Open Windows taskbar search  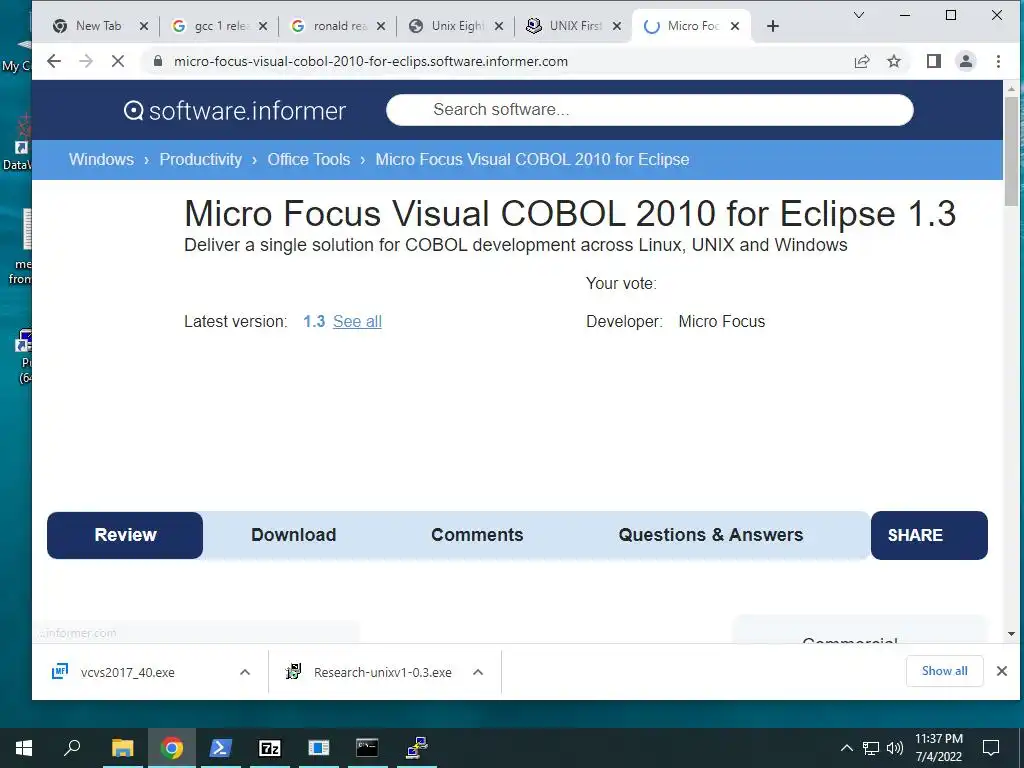(72, 748)
